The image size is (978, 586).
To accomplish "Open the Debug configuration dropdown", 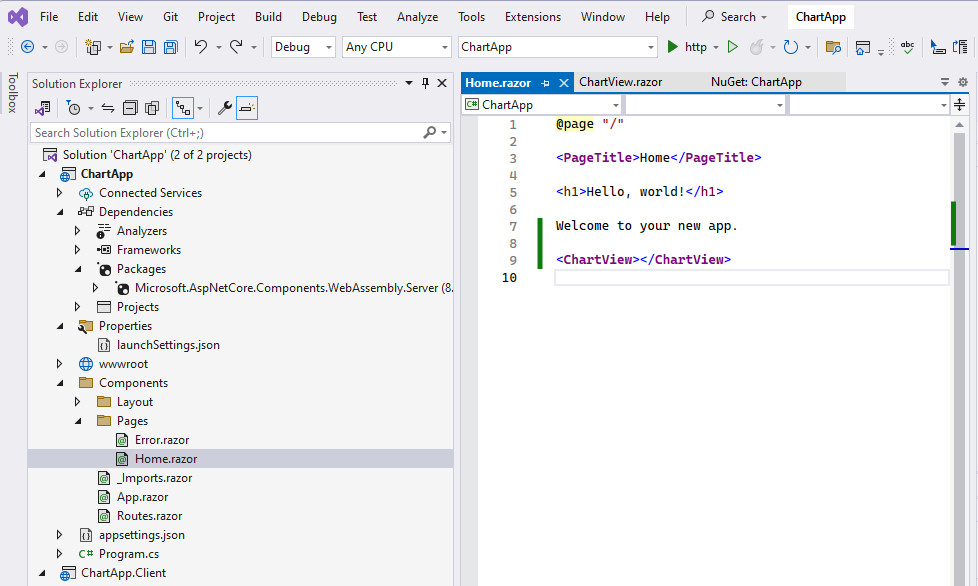I will coord(304,47).
